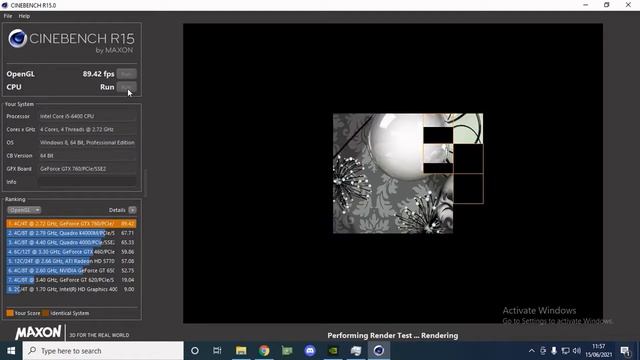Open the Windows Start menu
Viewport: 640px width, 360px height.
(11, 351)
